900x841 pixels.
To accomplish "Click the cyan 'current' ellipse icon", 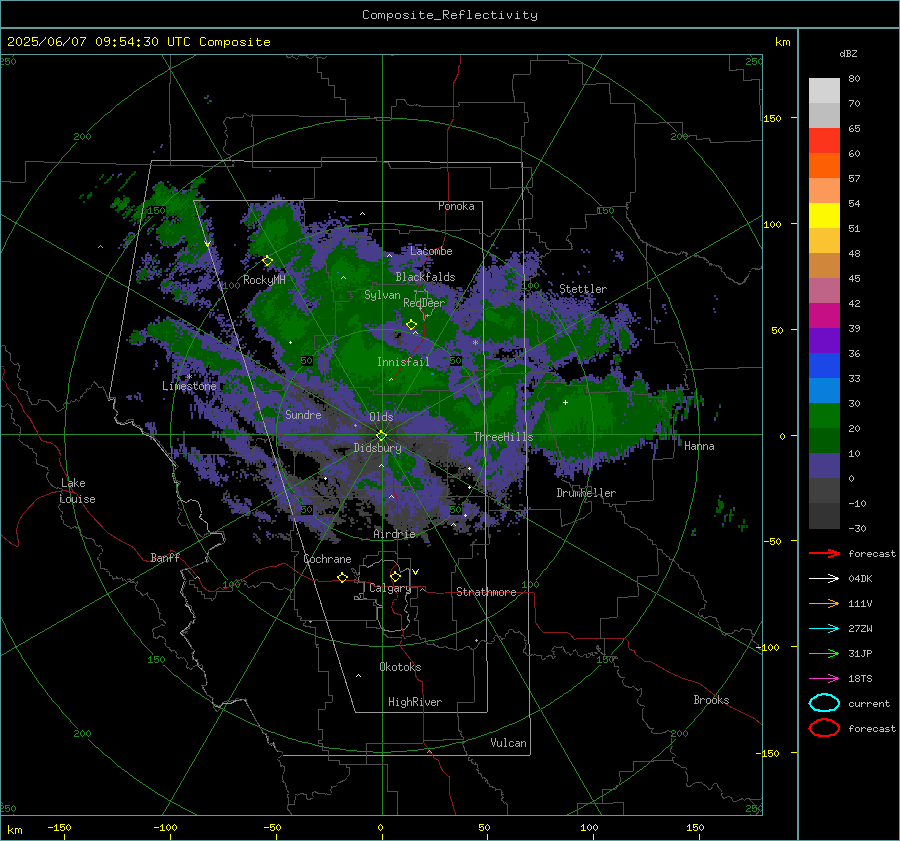I will (824, 703).
